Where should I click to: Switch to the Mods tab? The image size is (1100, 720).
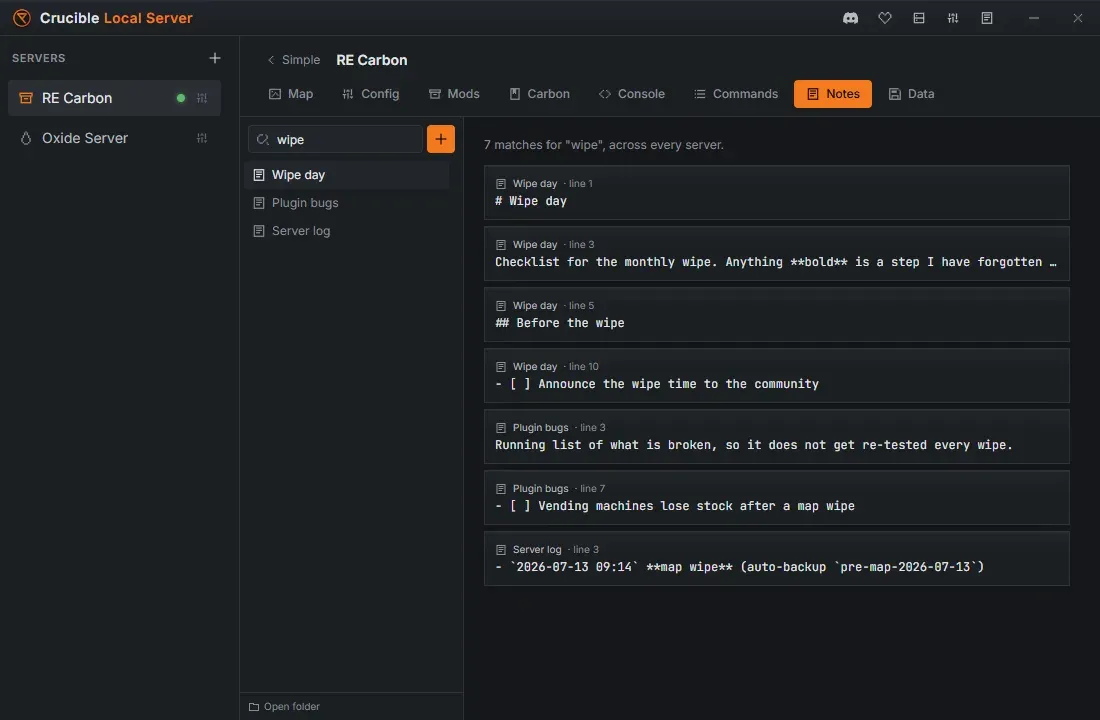[x=454, y=94]
